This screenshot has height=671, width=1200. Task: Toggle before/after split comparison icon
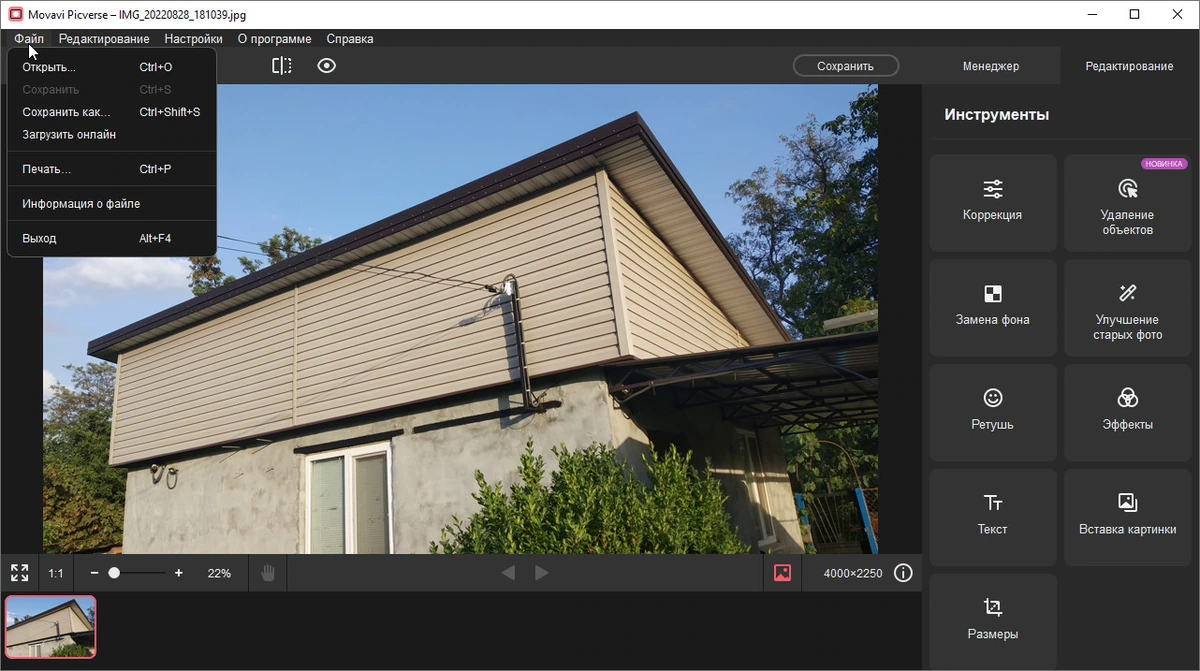tap(282, 66)
